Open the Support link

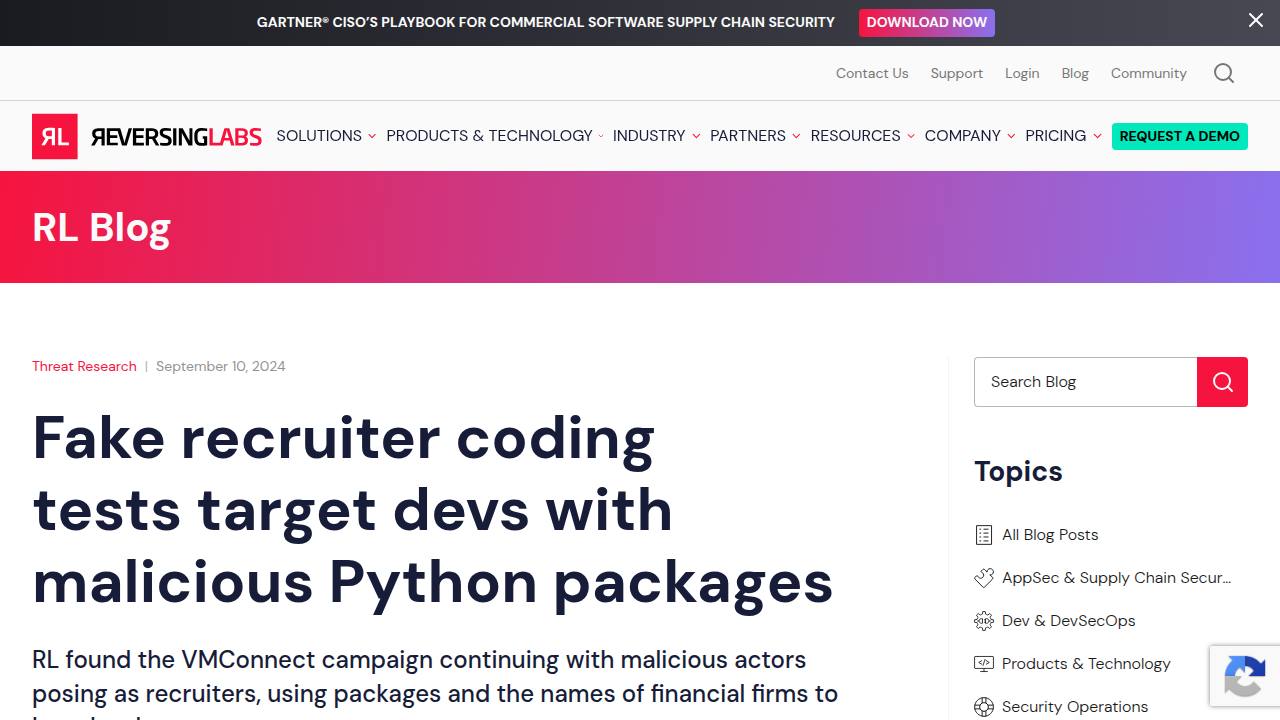[956, 73]
